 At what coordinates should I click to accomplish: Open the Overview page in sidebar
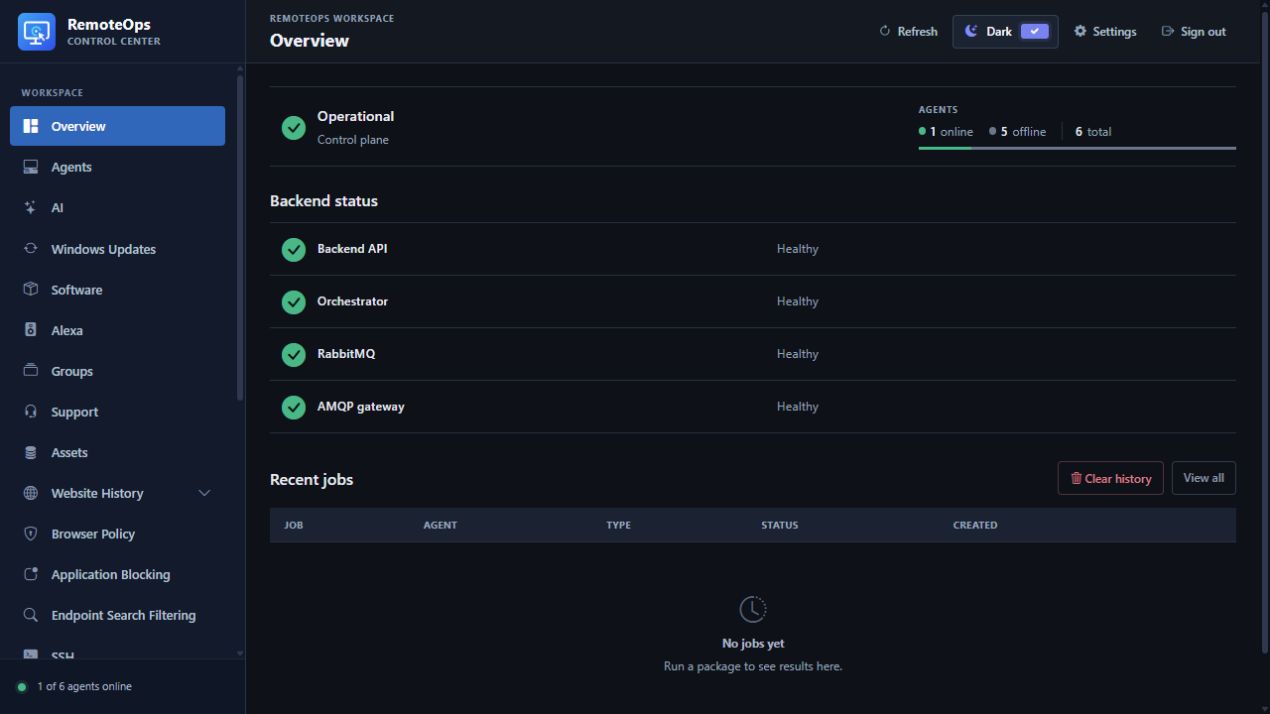point(117,126)
